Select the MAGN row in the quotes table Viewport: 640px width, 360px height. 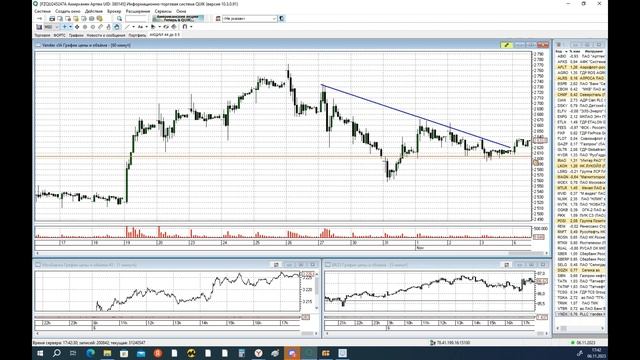tap(580, 177)
